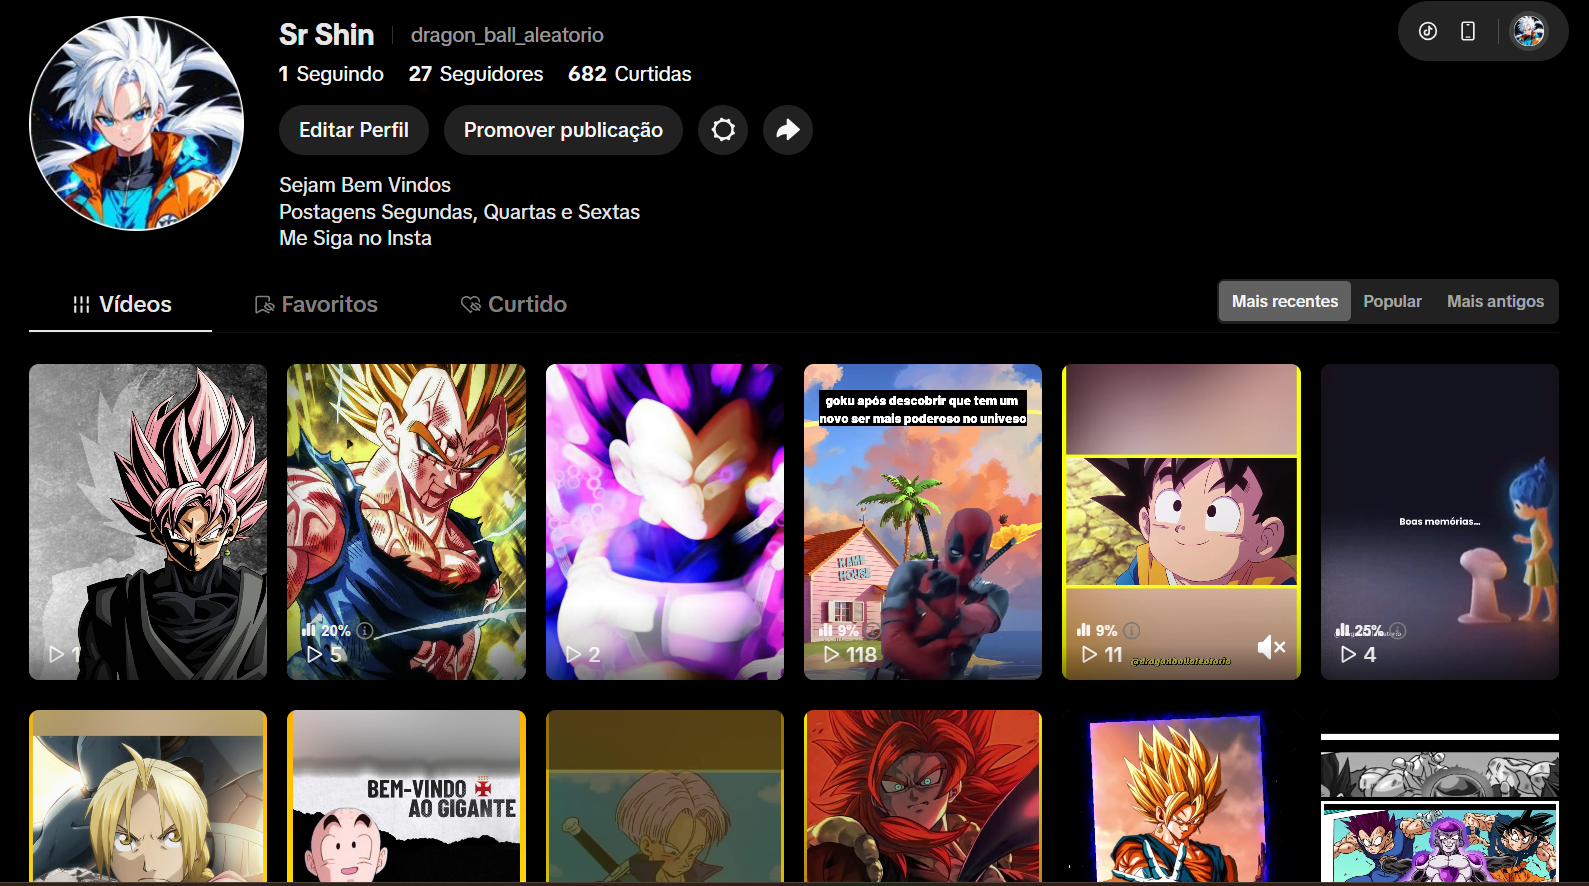Switch to the Vídeos tab
The width and height of the screenshot is (1589, 886).
click(x=121, y=304)
